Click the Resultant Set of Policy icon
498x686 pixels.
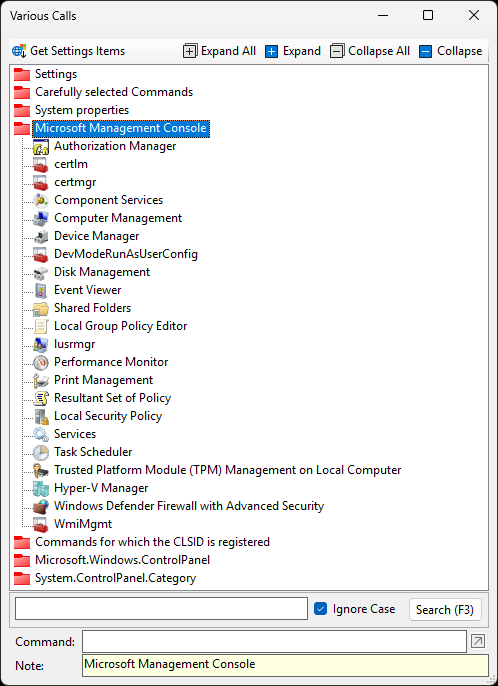[41, 398]
